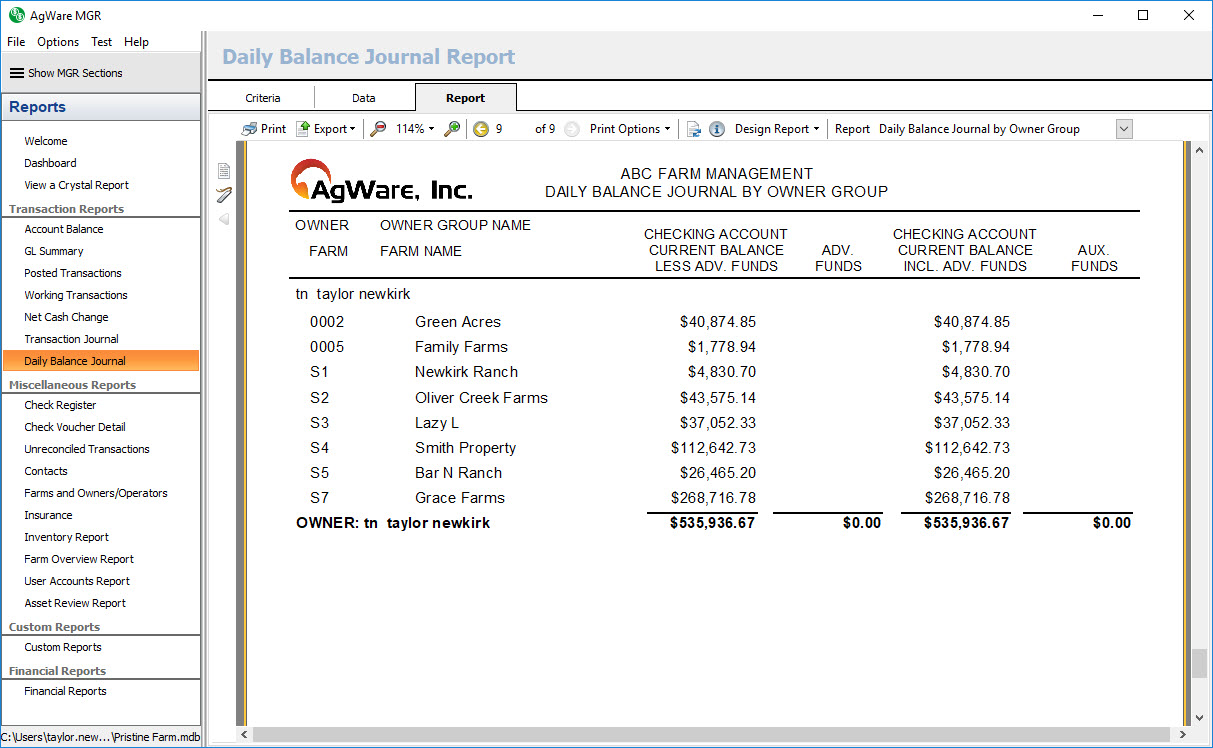Select Check Register in the sidebar

(60, 405)
